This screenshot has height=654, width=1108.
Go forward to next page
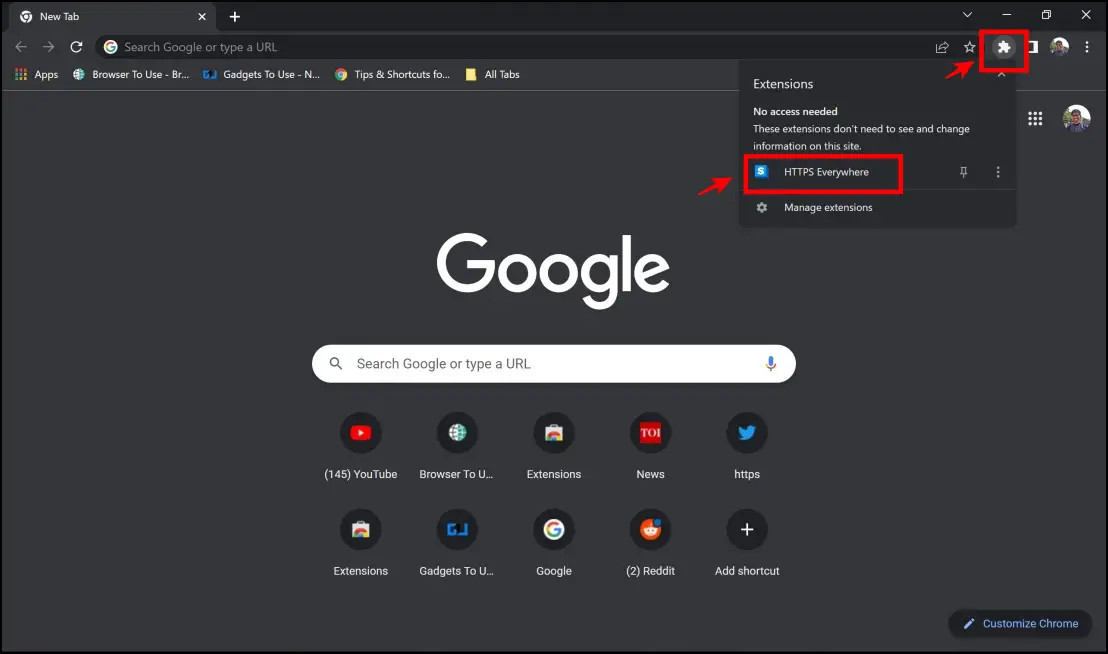coord(48,47)
